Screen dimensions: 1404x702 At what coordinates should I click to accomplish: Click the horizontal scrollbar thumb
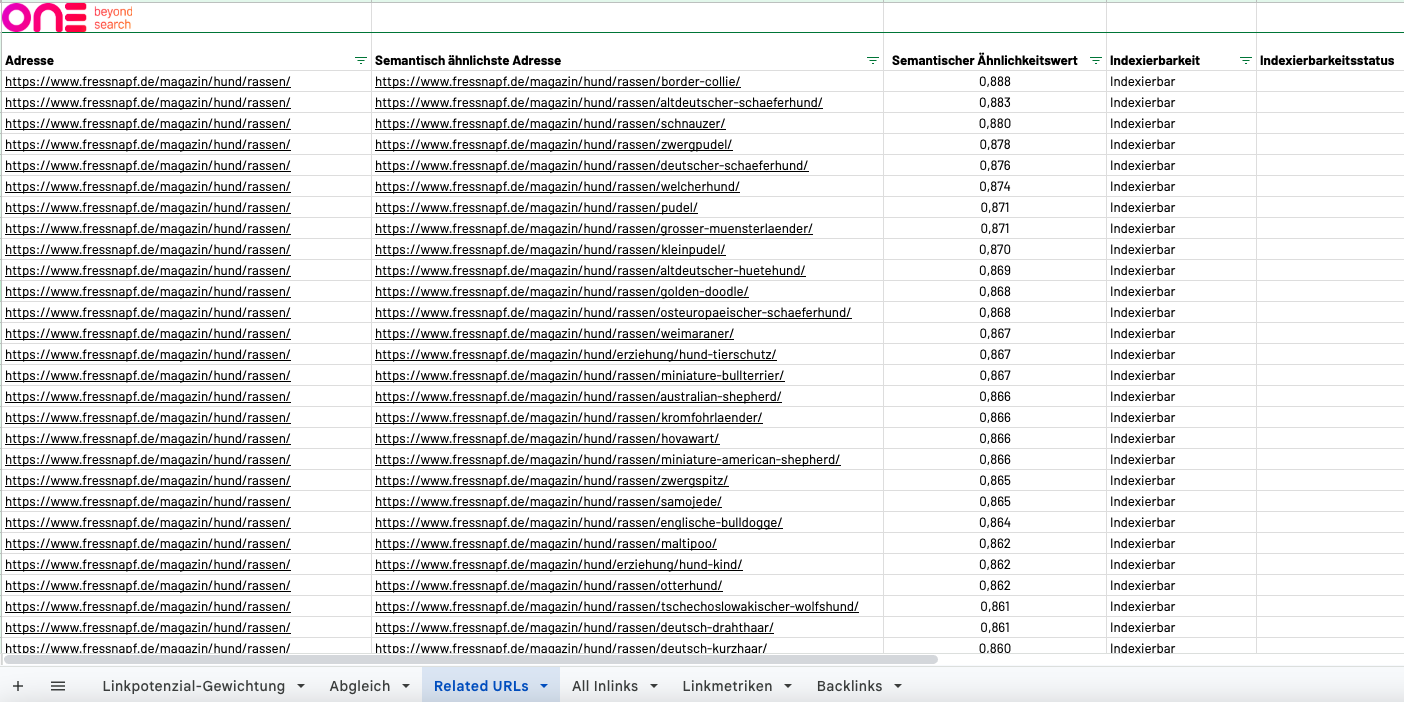click(471, 660)
